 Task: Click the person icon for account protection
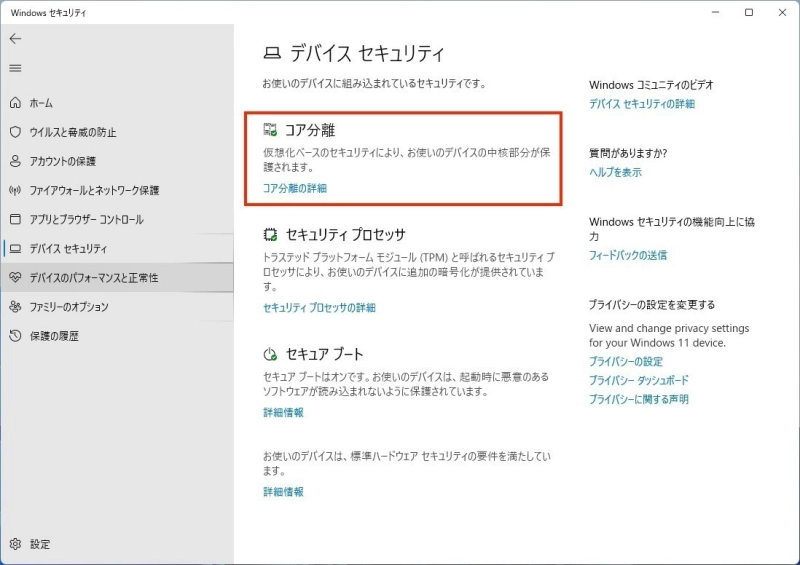click(x=15, y=161)
